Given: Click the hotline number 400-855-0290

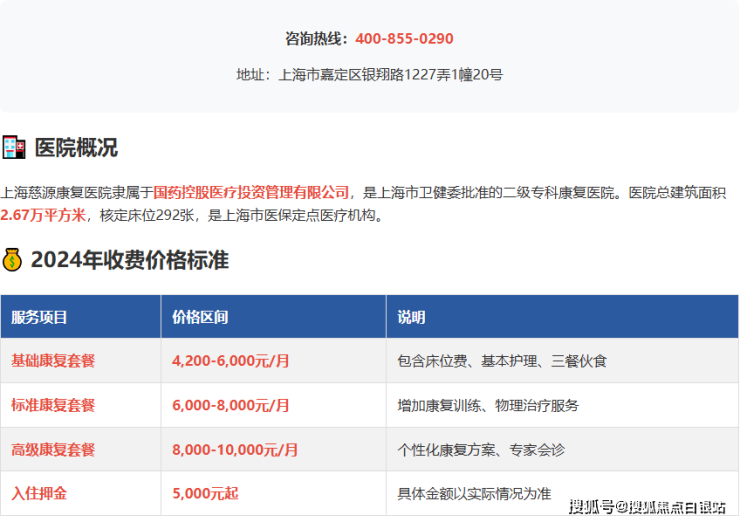Looking at the screenshot, I should point(404,39).
